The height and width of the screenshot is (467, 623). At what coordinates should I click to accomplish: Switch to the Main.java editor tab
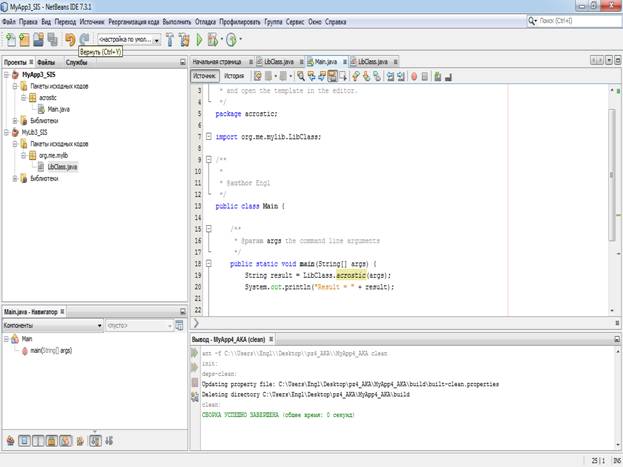pyautogui.click(x=325, y=62)
